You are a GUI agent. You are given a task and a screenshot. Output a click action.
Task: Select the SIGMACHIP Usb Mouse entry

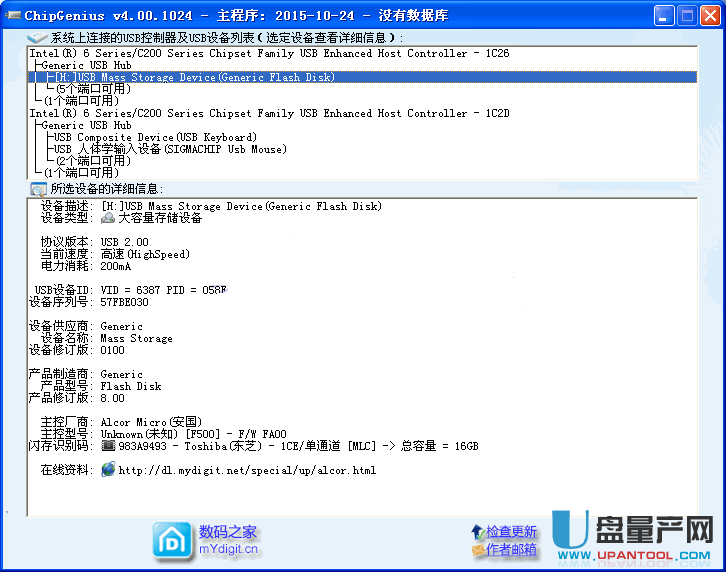tap(170, 149)
